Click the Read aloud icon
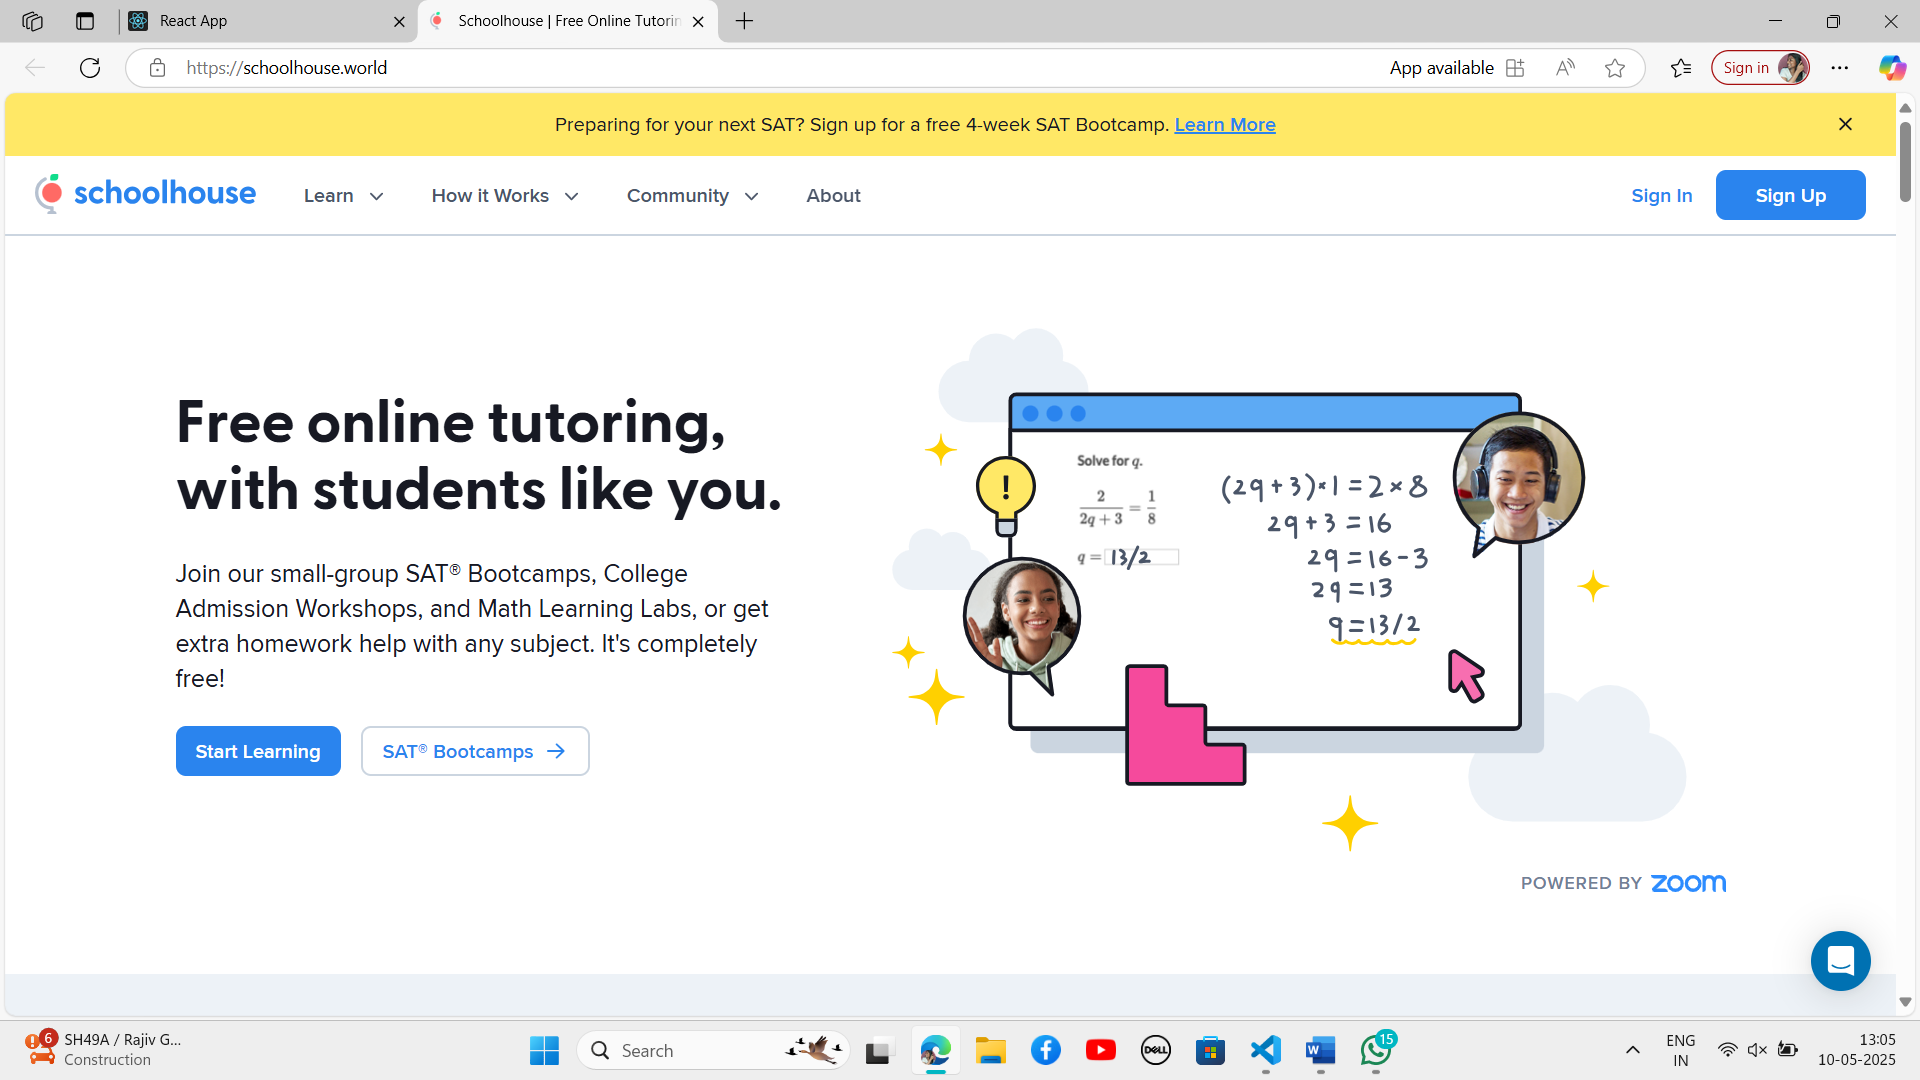The image size is (1920, 1080). (1565, 68)
